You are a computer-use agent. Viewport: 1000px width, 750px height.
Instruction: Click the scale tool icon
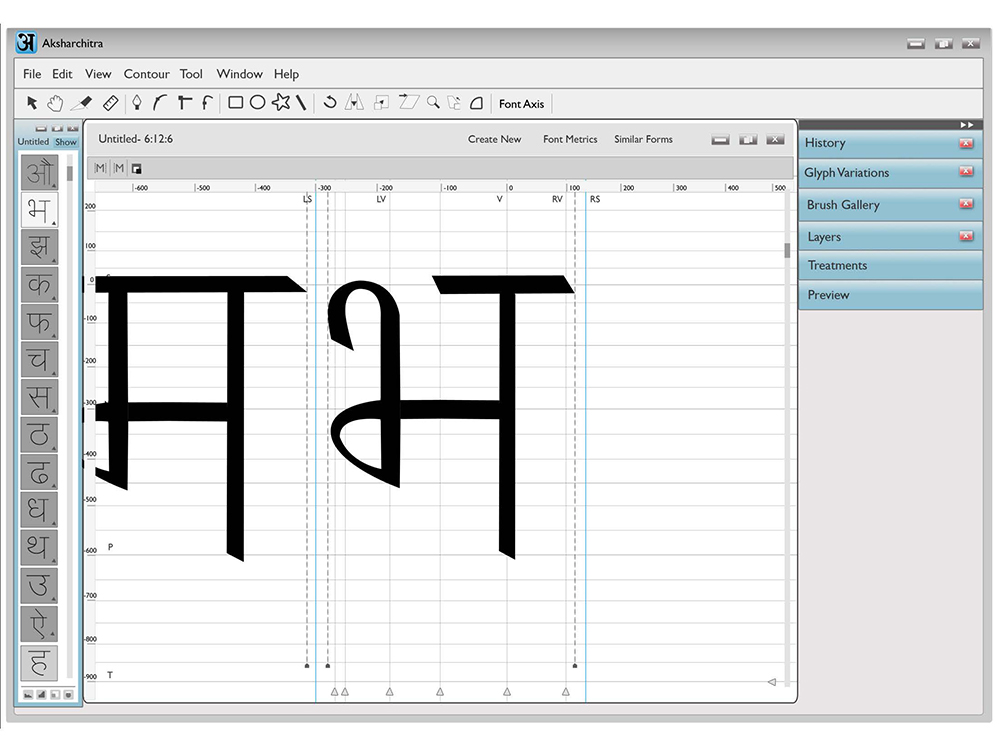click(381, 103)
